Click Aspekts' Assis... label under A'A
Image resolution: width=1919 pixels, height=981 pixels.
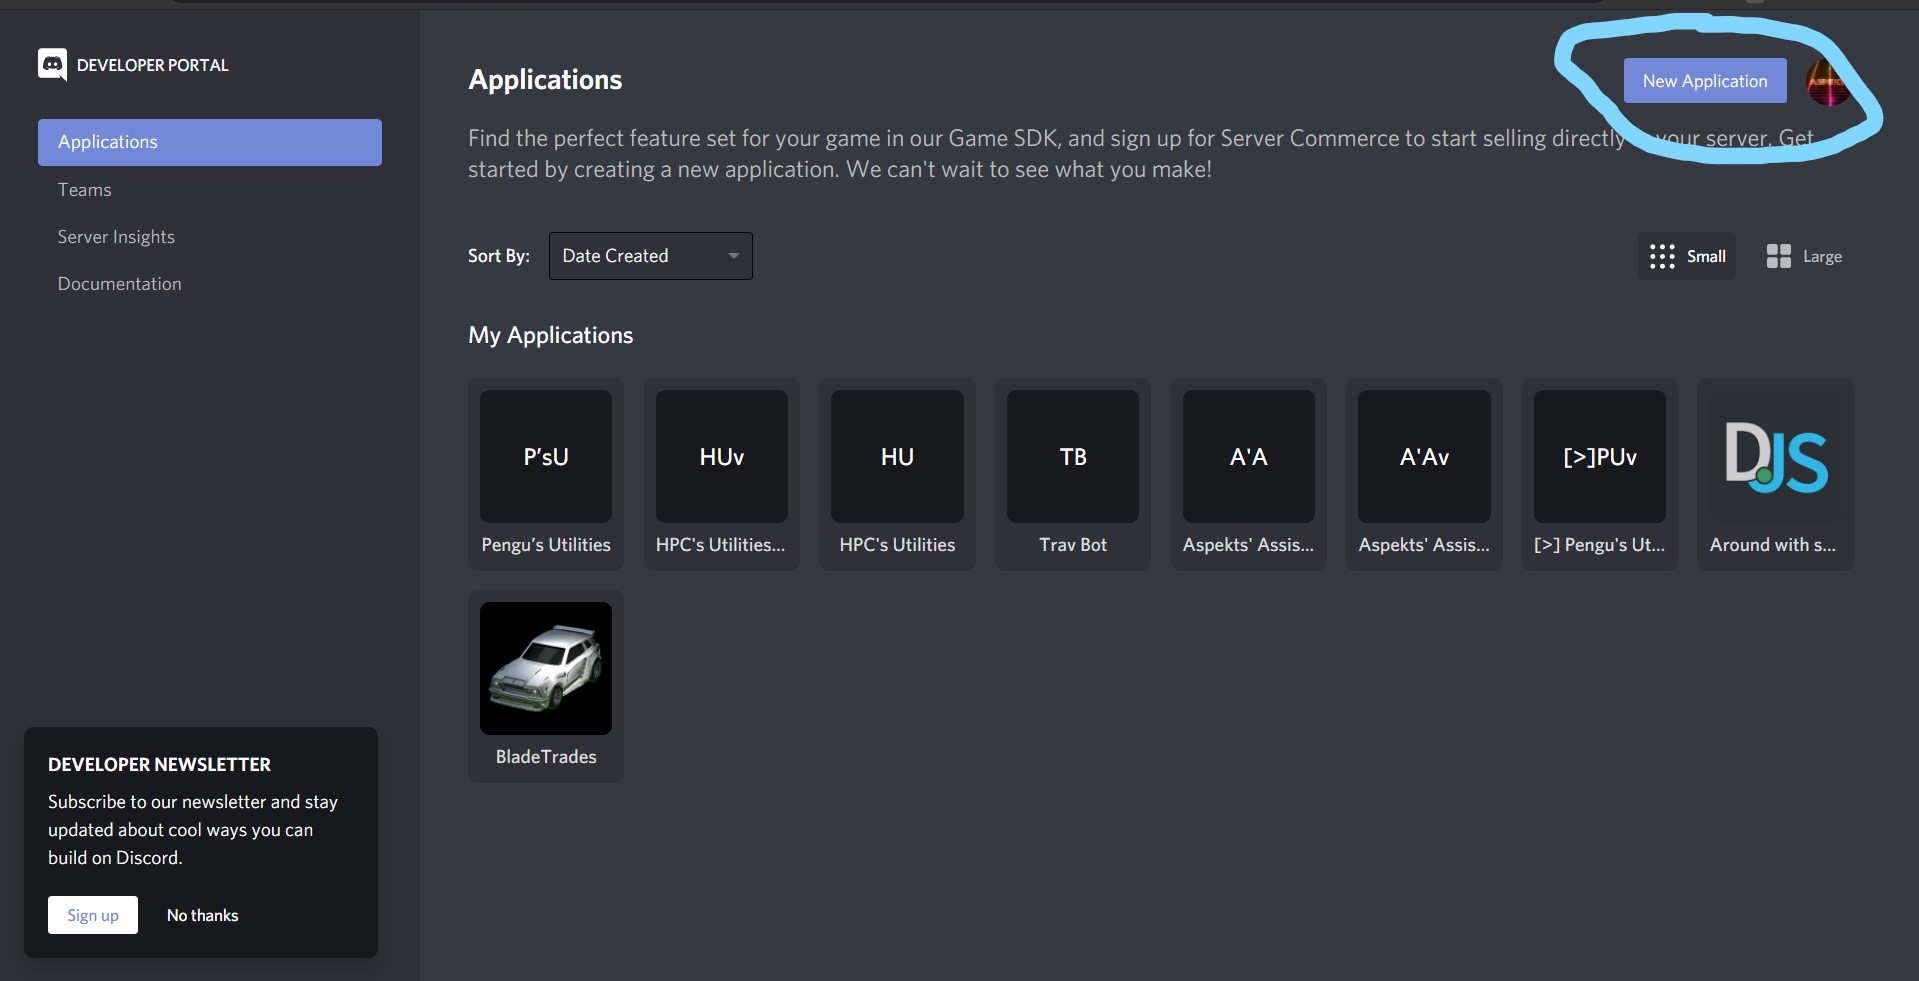click(1249, 545)
